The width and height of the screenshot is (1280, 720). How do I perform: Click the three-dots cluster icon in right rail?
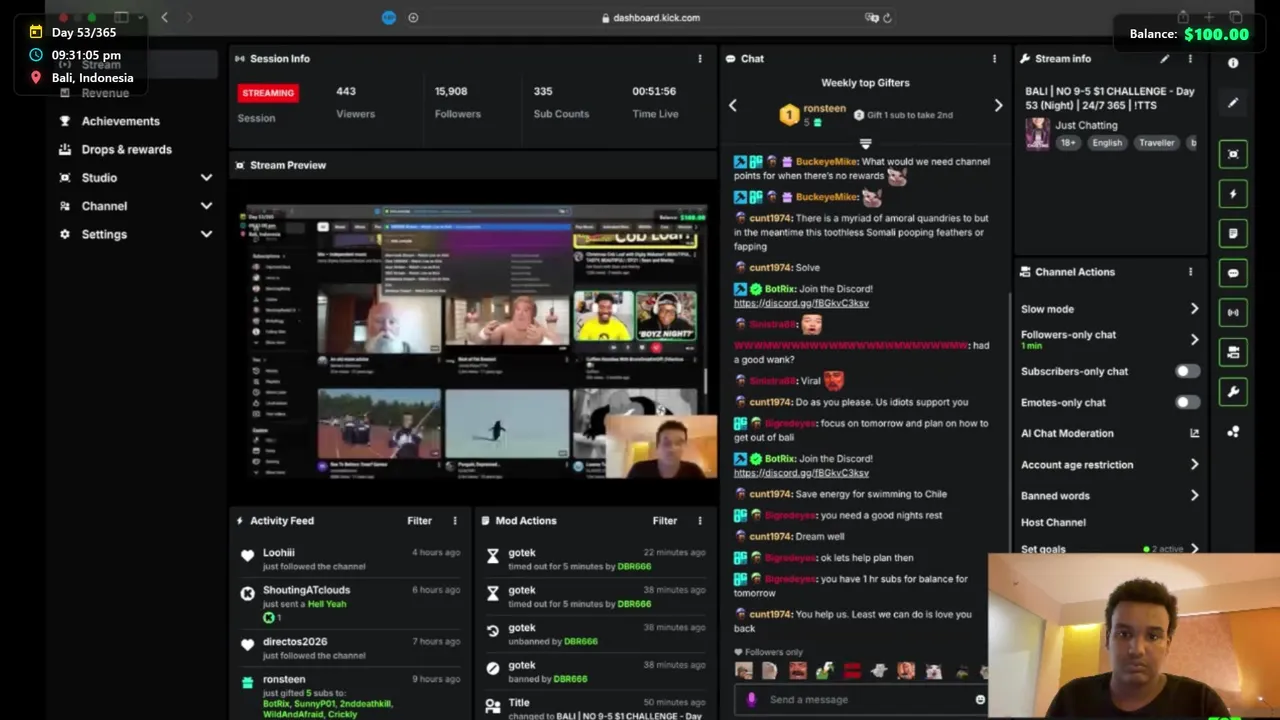click(x=1233, y=432)
